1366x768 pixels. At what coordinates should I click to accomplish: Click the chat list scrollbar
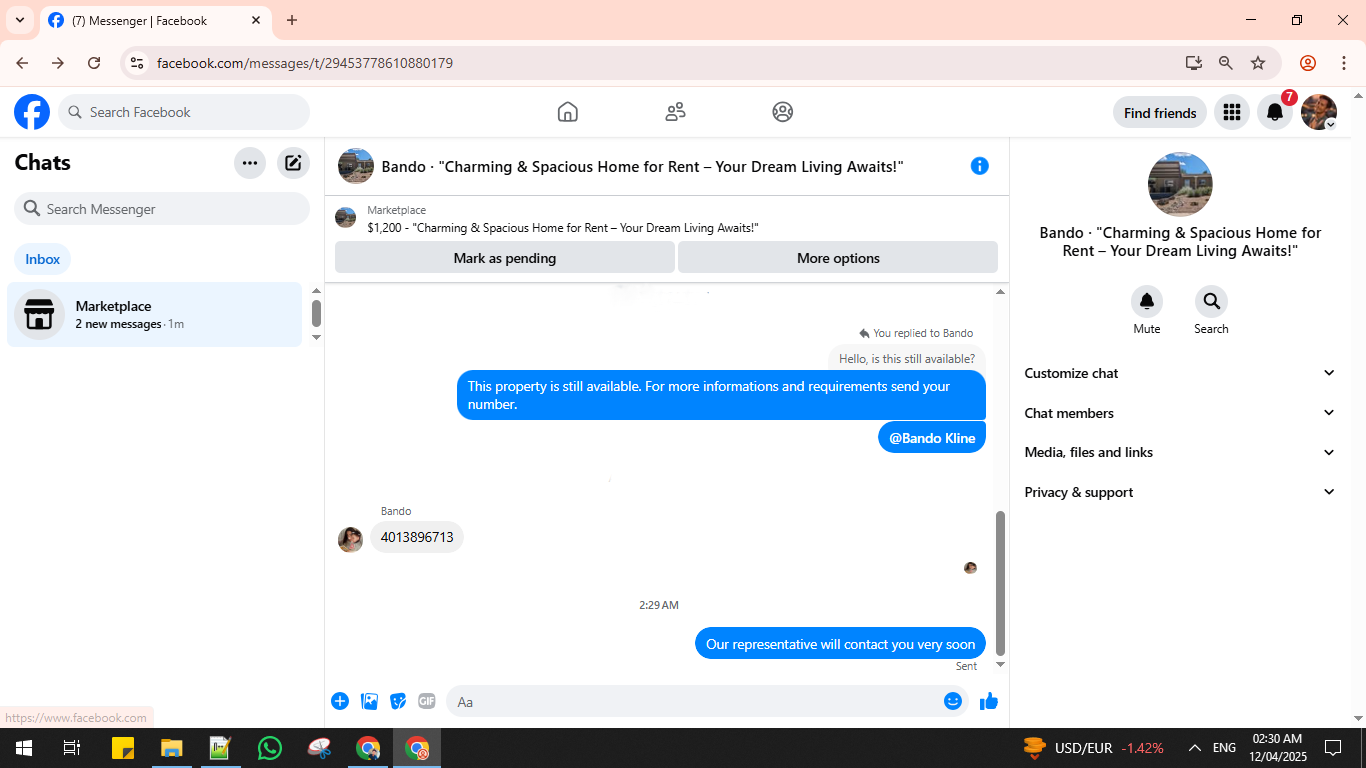tap(316, 313)
